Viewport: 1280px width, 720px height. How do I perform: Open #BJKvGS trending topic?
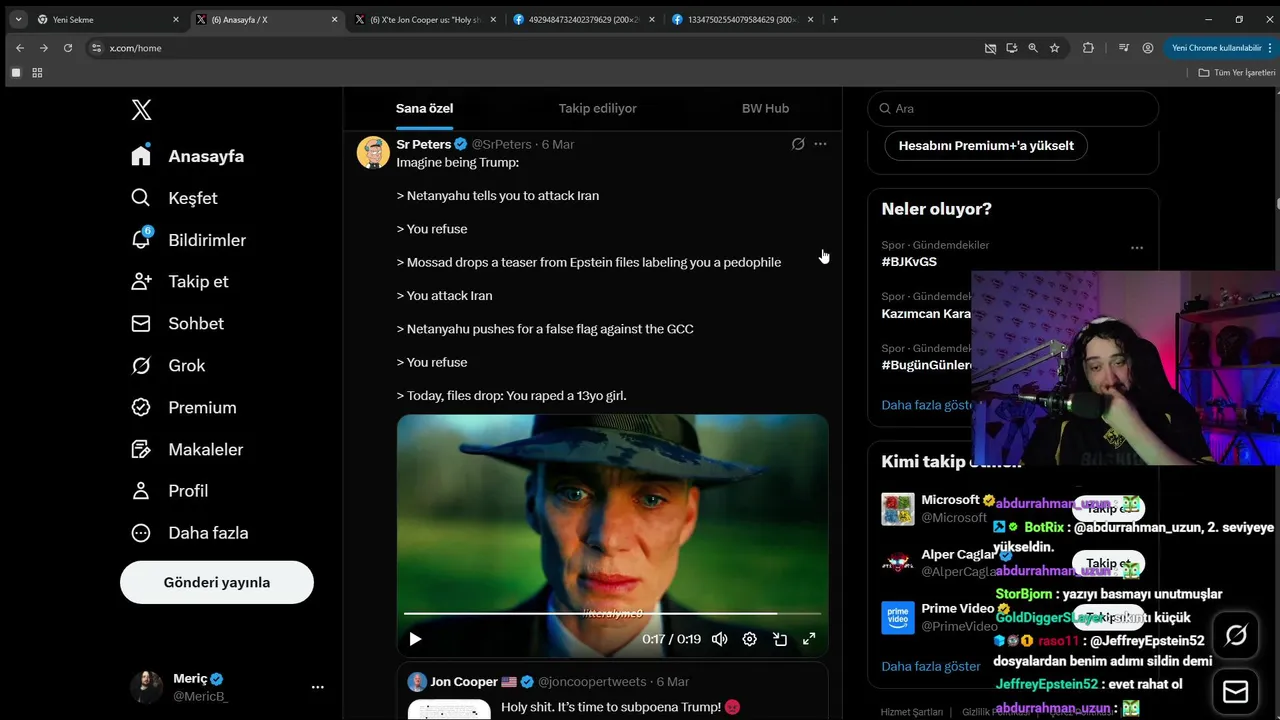click(x=909, y=261)
